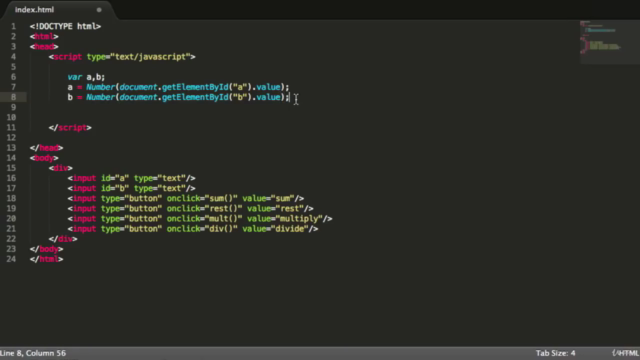Place cursor on <!DOCTYPE html> line
The height and width of the screenshot is (360, 640).
[65, 27]
